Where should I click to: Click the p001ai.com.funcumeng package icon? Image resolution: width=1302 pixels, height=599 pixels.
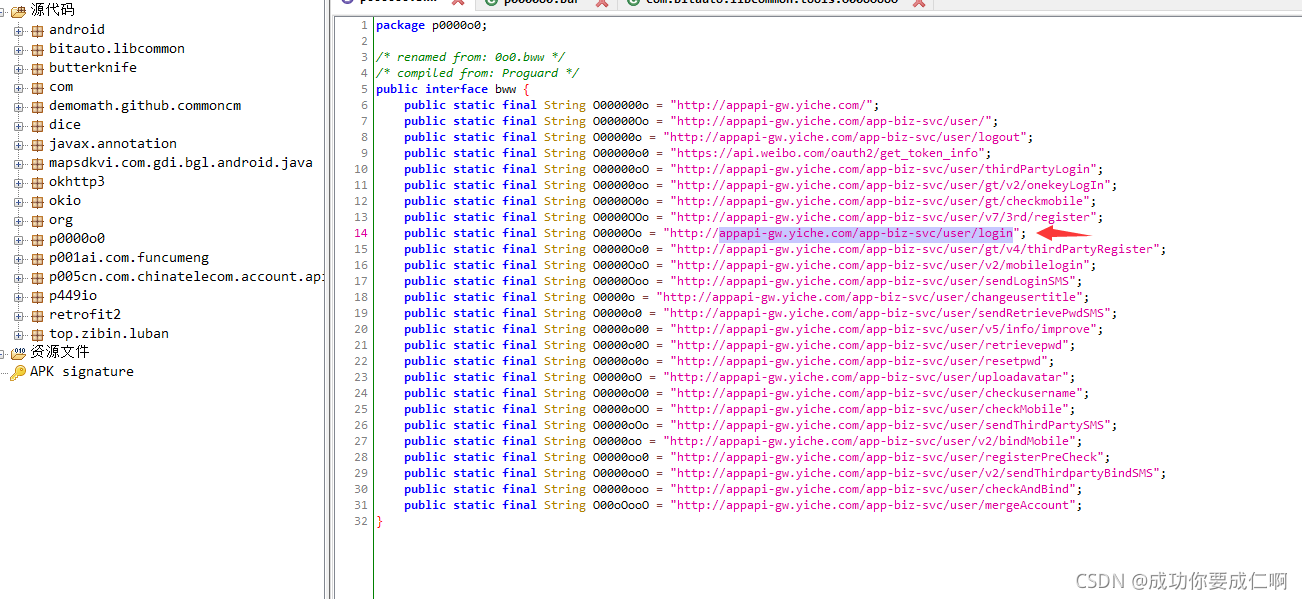pos(38,258)
